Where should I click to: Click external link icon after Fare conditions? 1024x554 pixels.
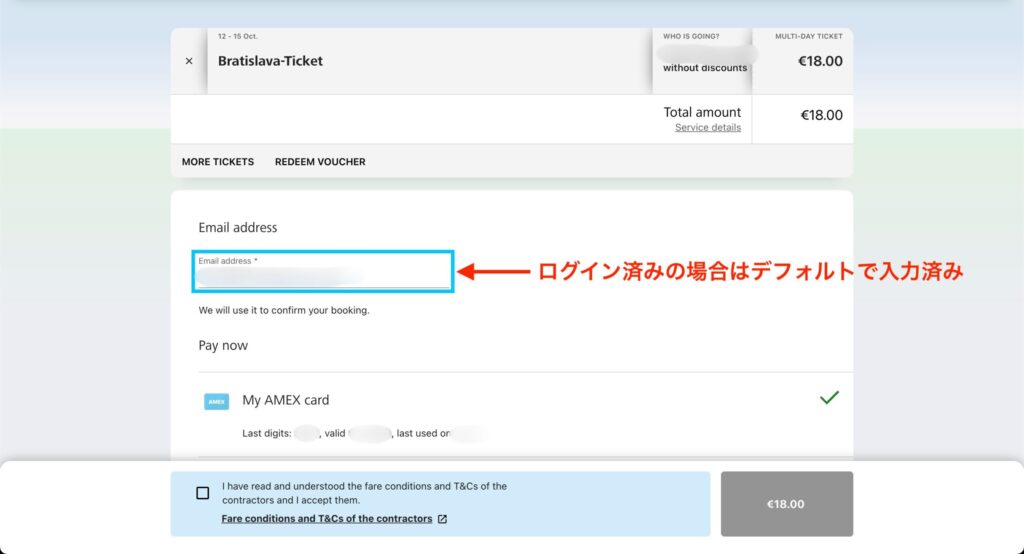443,519
